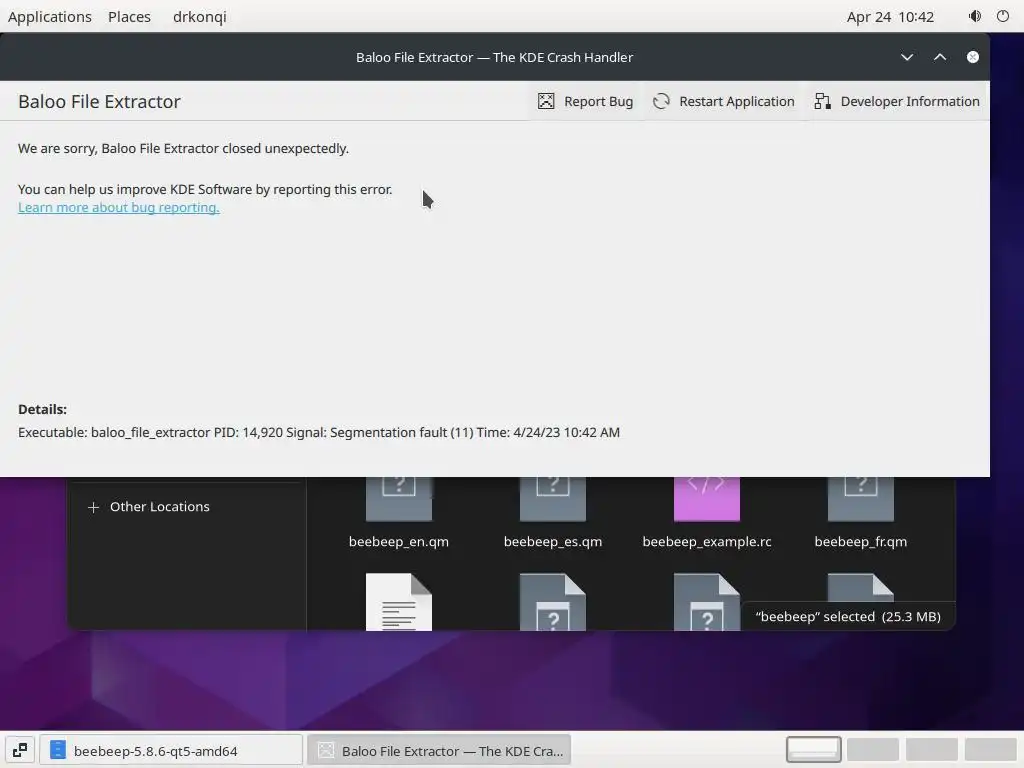Image resolution: width=1024 pixels, height=768 pixels.
Task: Select the beebeep_en.qm file icon
Action: click(x=398, y=499)
